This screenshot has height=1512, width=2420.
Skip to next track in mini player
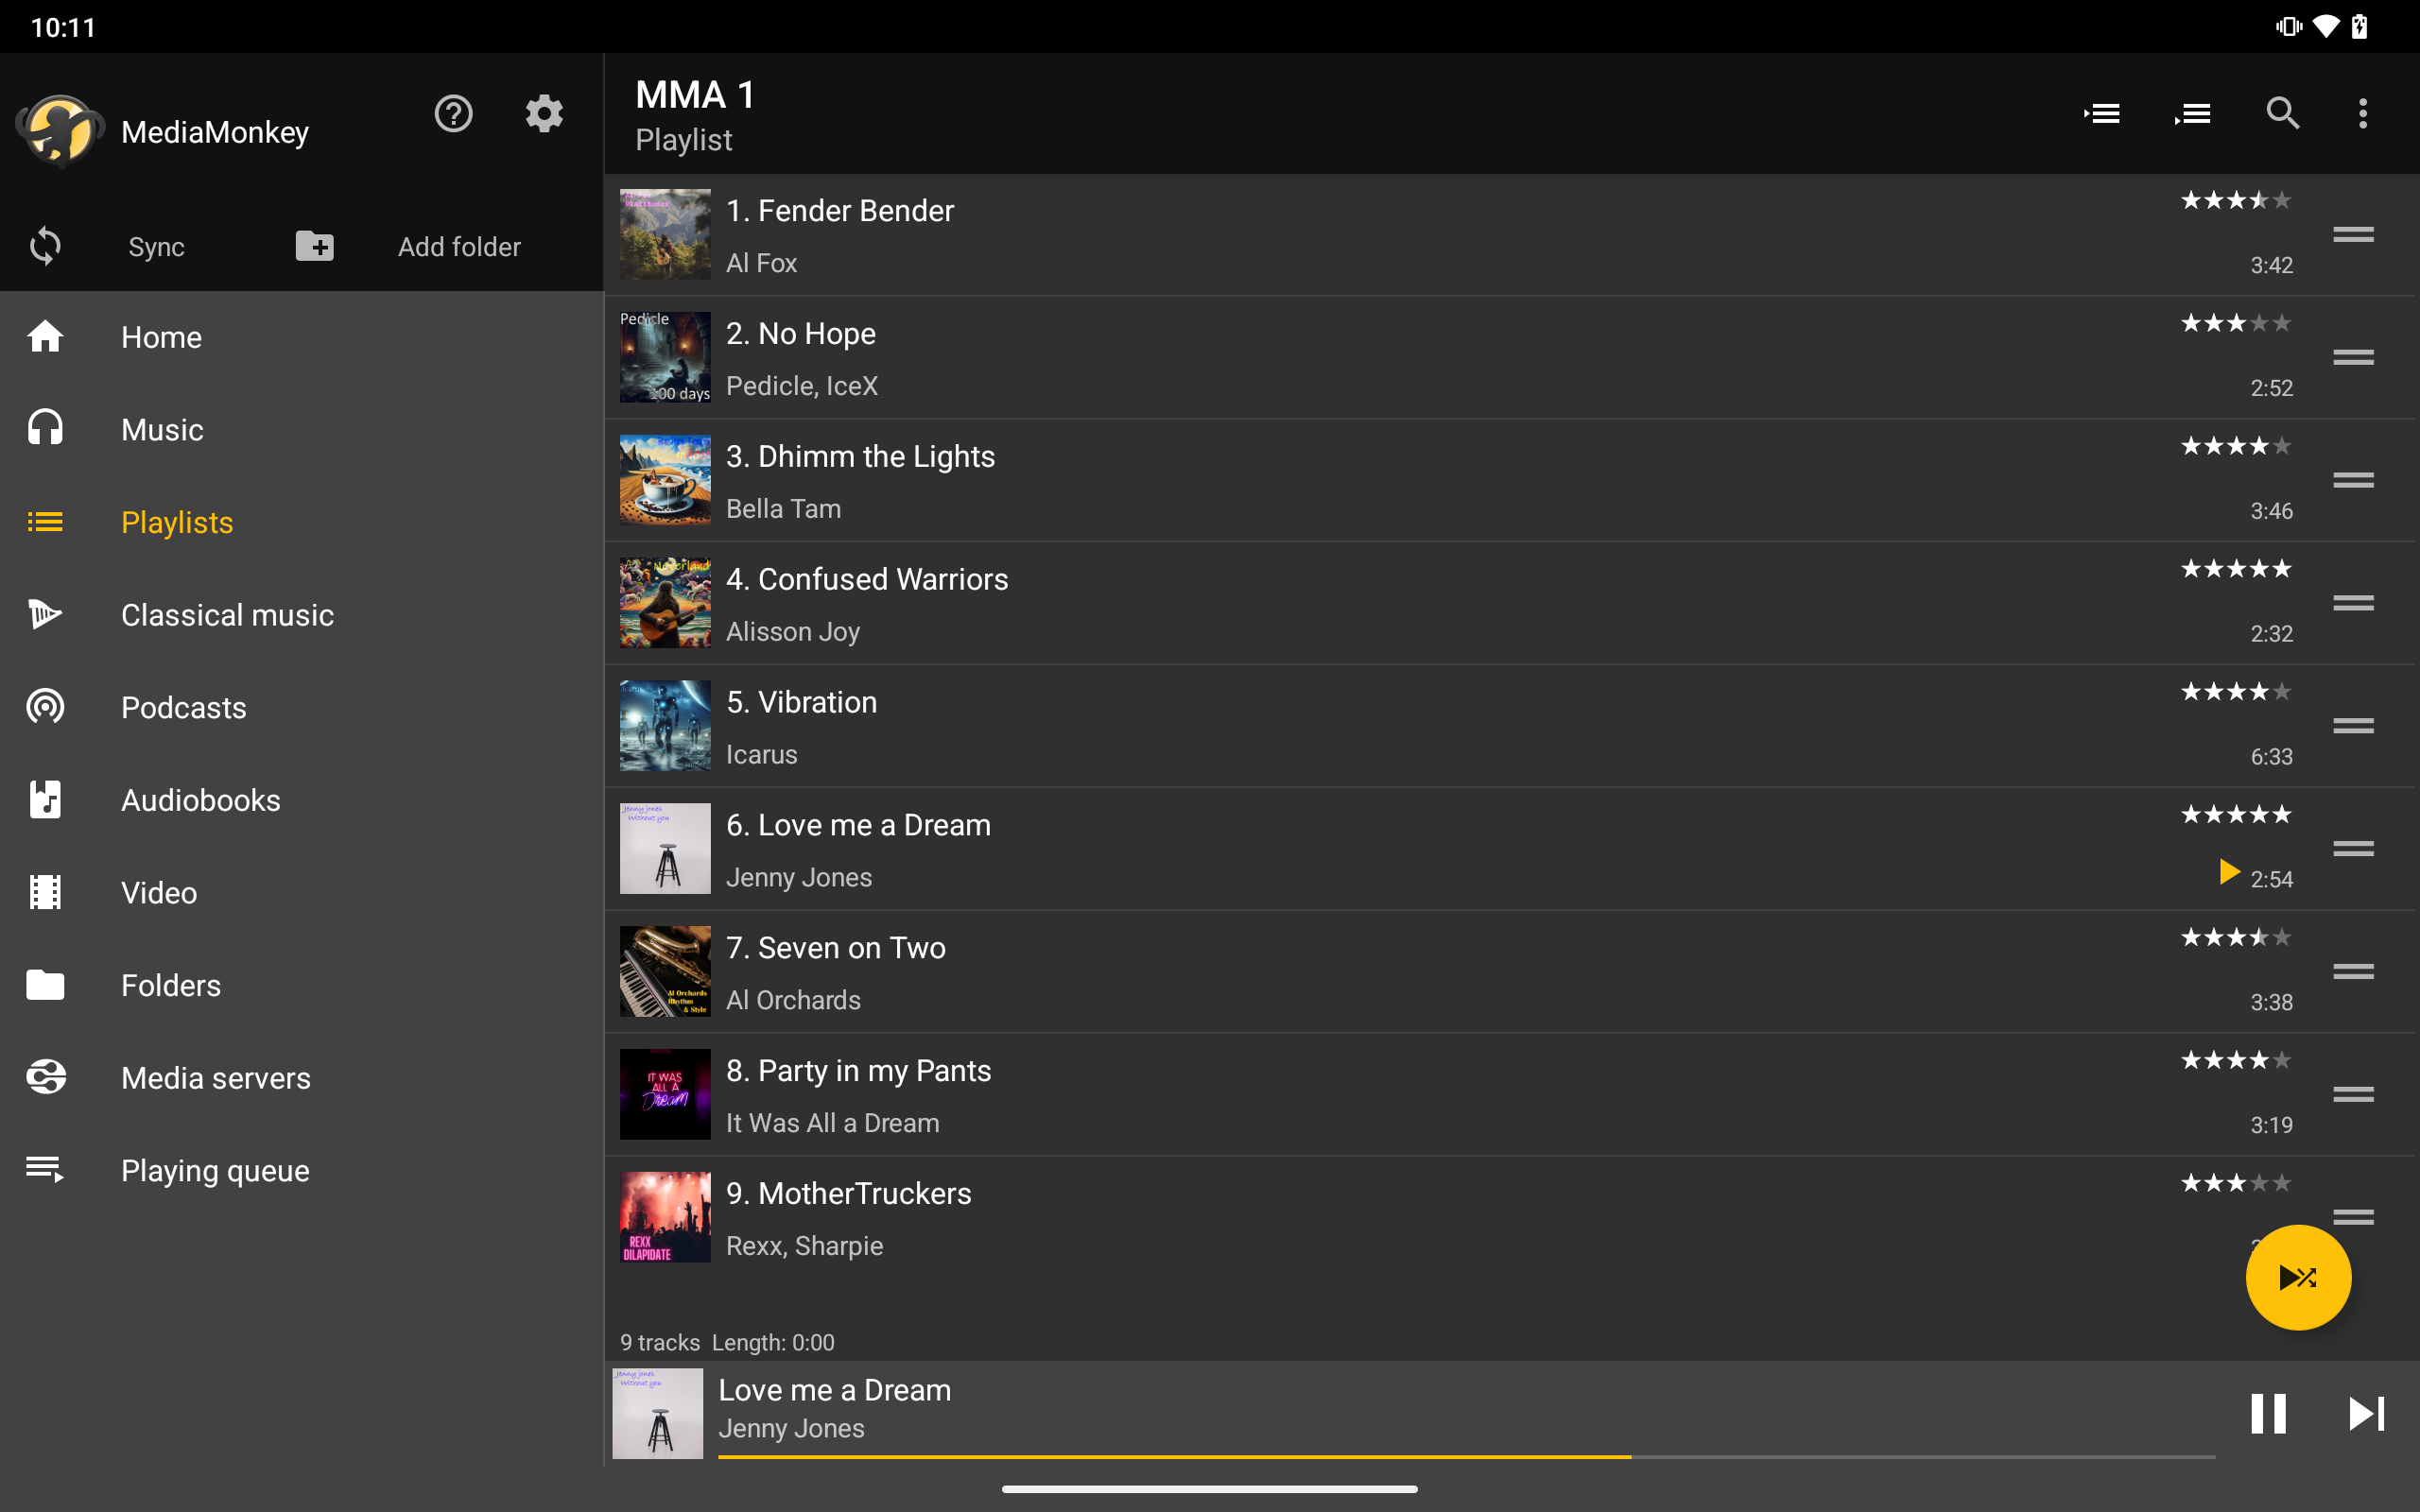[x=2366, y=1413]
